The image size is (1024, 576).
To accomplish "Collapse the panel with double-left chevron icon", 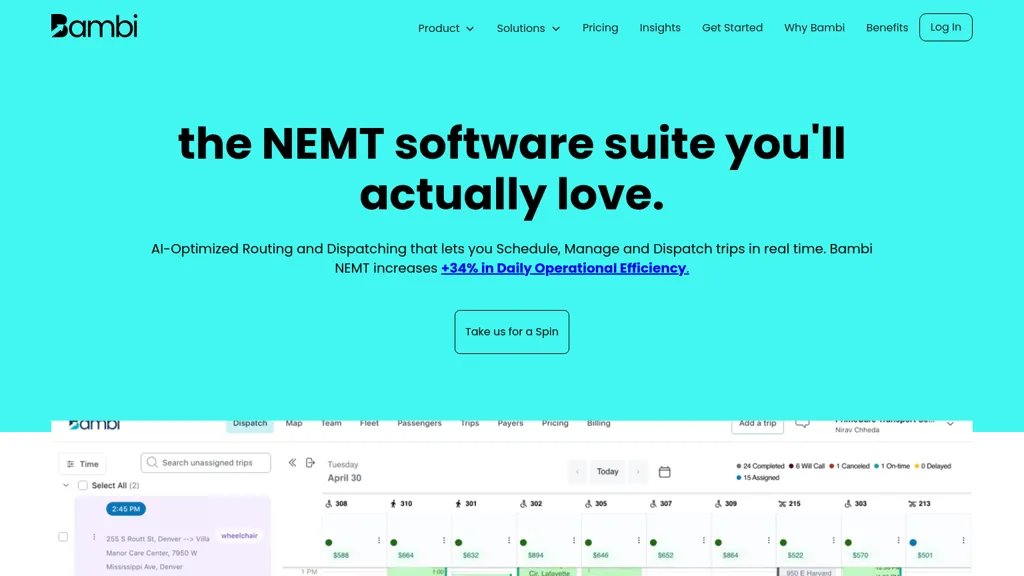I will tap(293, 463).
